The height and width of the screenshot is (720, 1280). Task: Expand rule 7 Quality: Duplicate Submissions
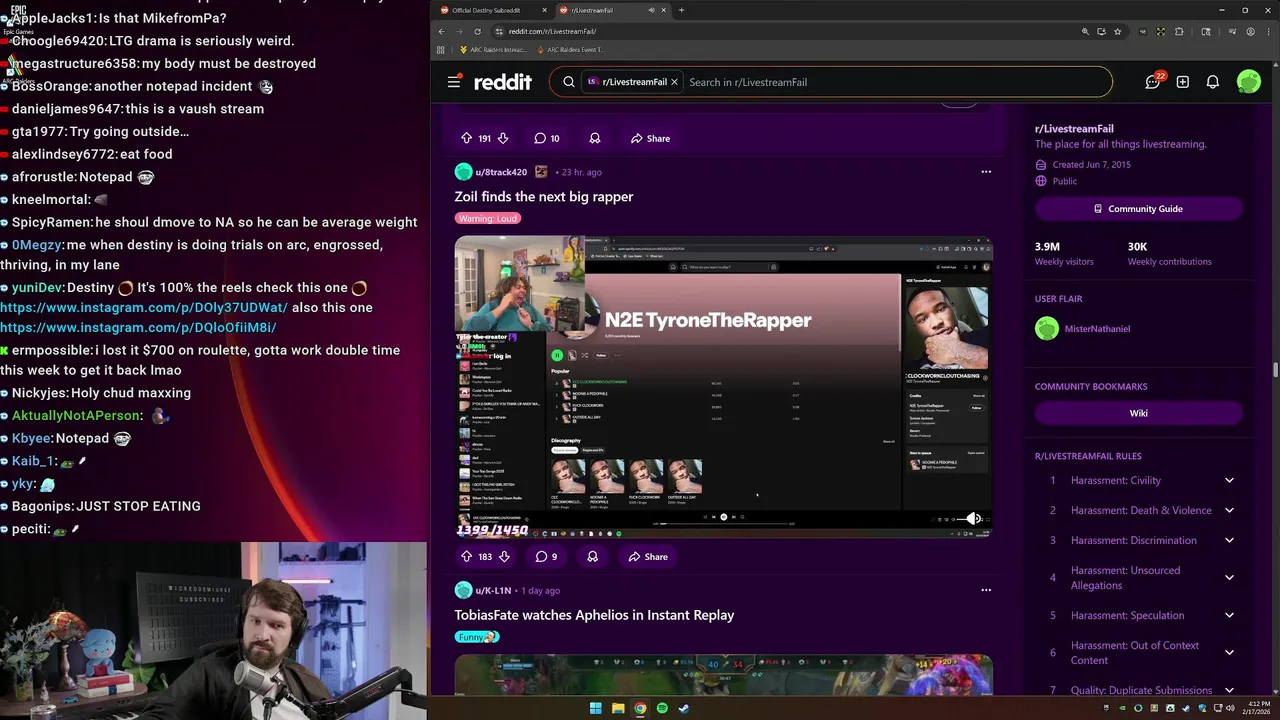pos(1229,691)
